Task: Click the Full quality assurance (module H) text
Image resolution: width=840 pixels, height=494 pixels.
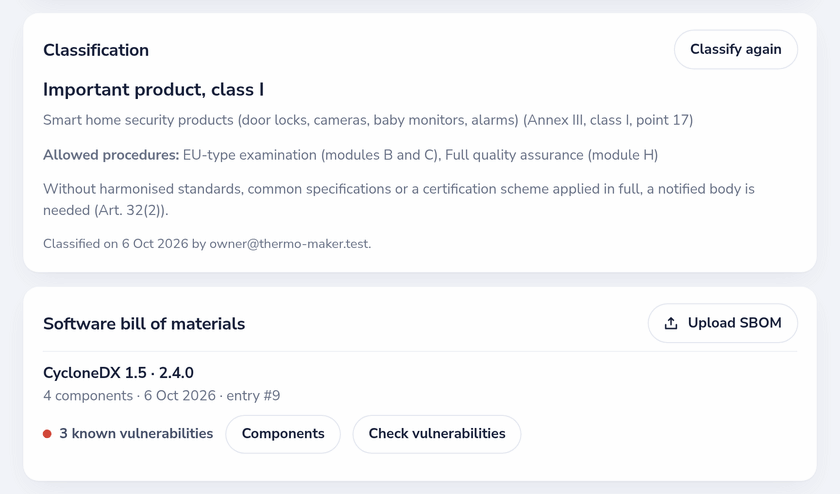Action: pos(551,155)
